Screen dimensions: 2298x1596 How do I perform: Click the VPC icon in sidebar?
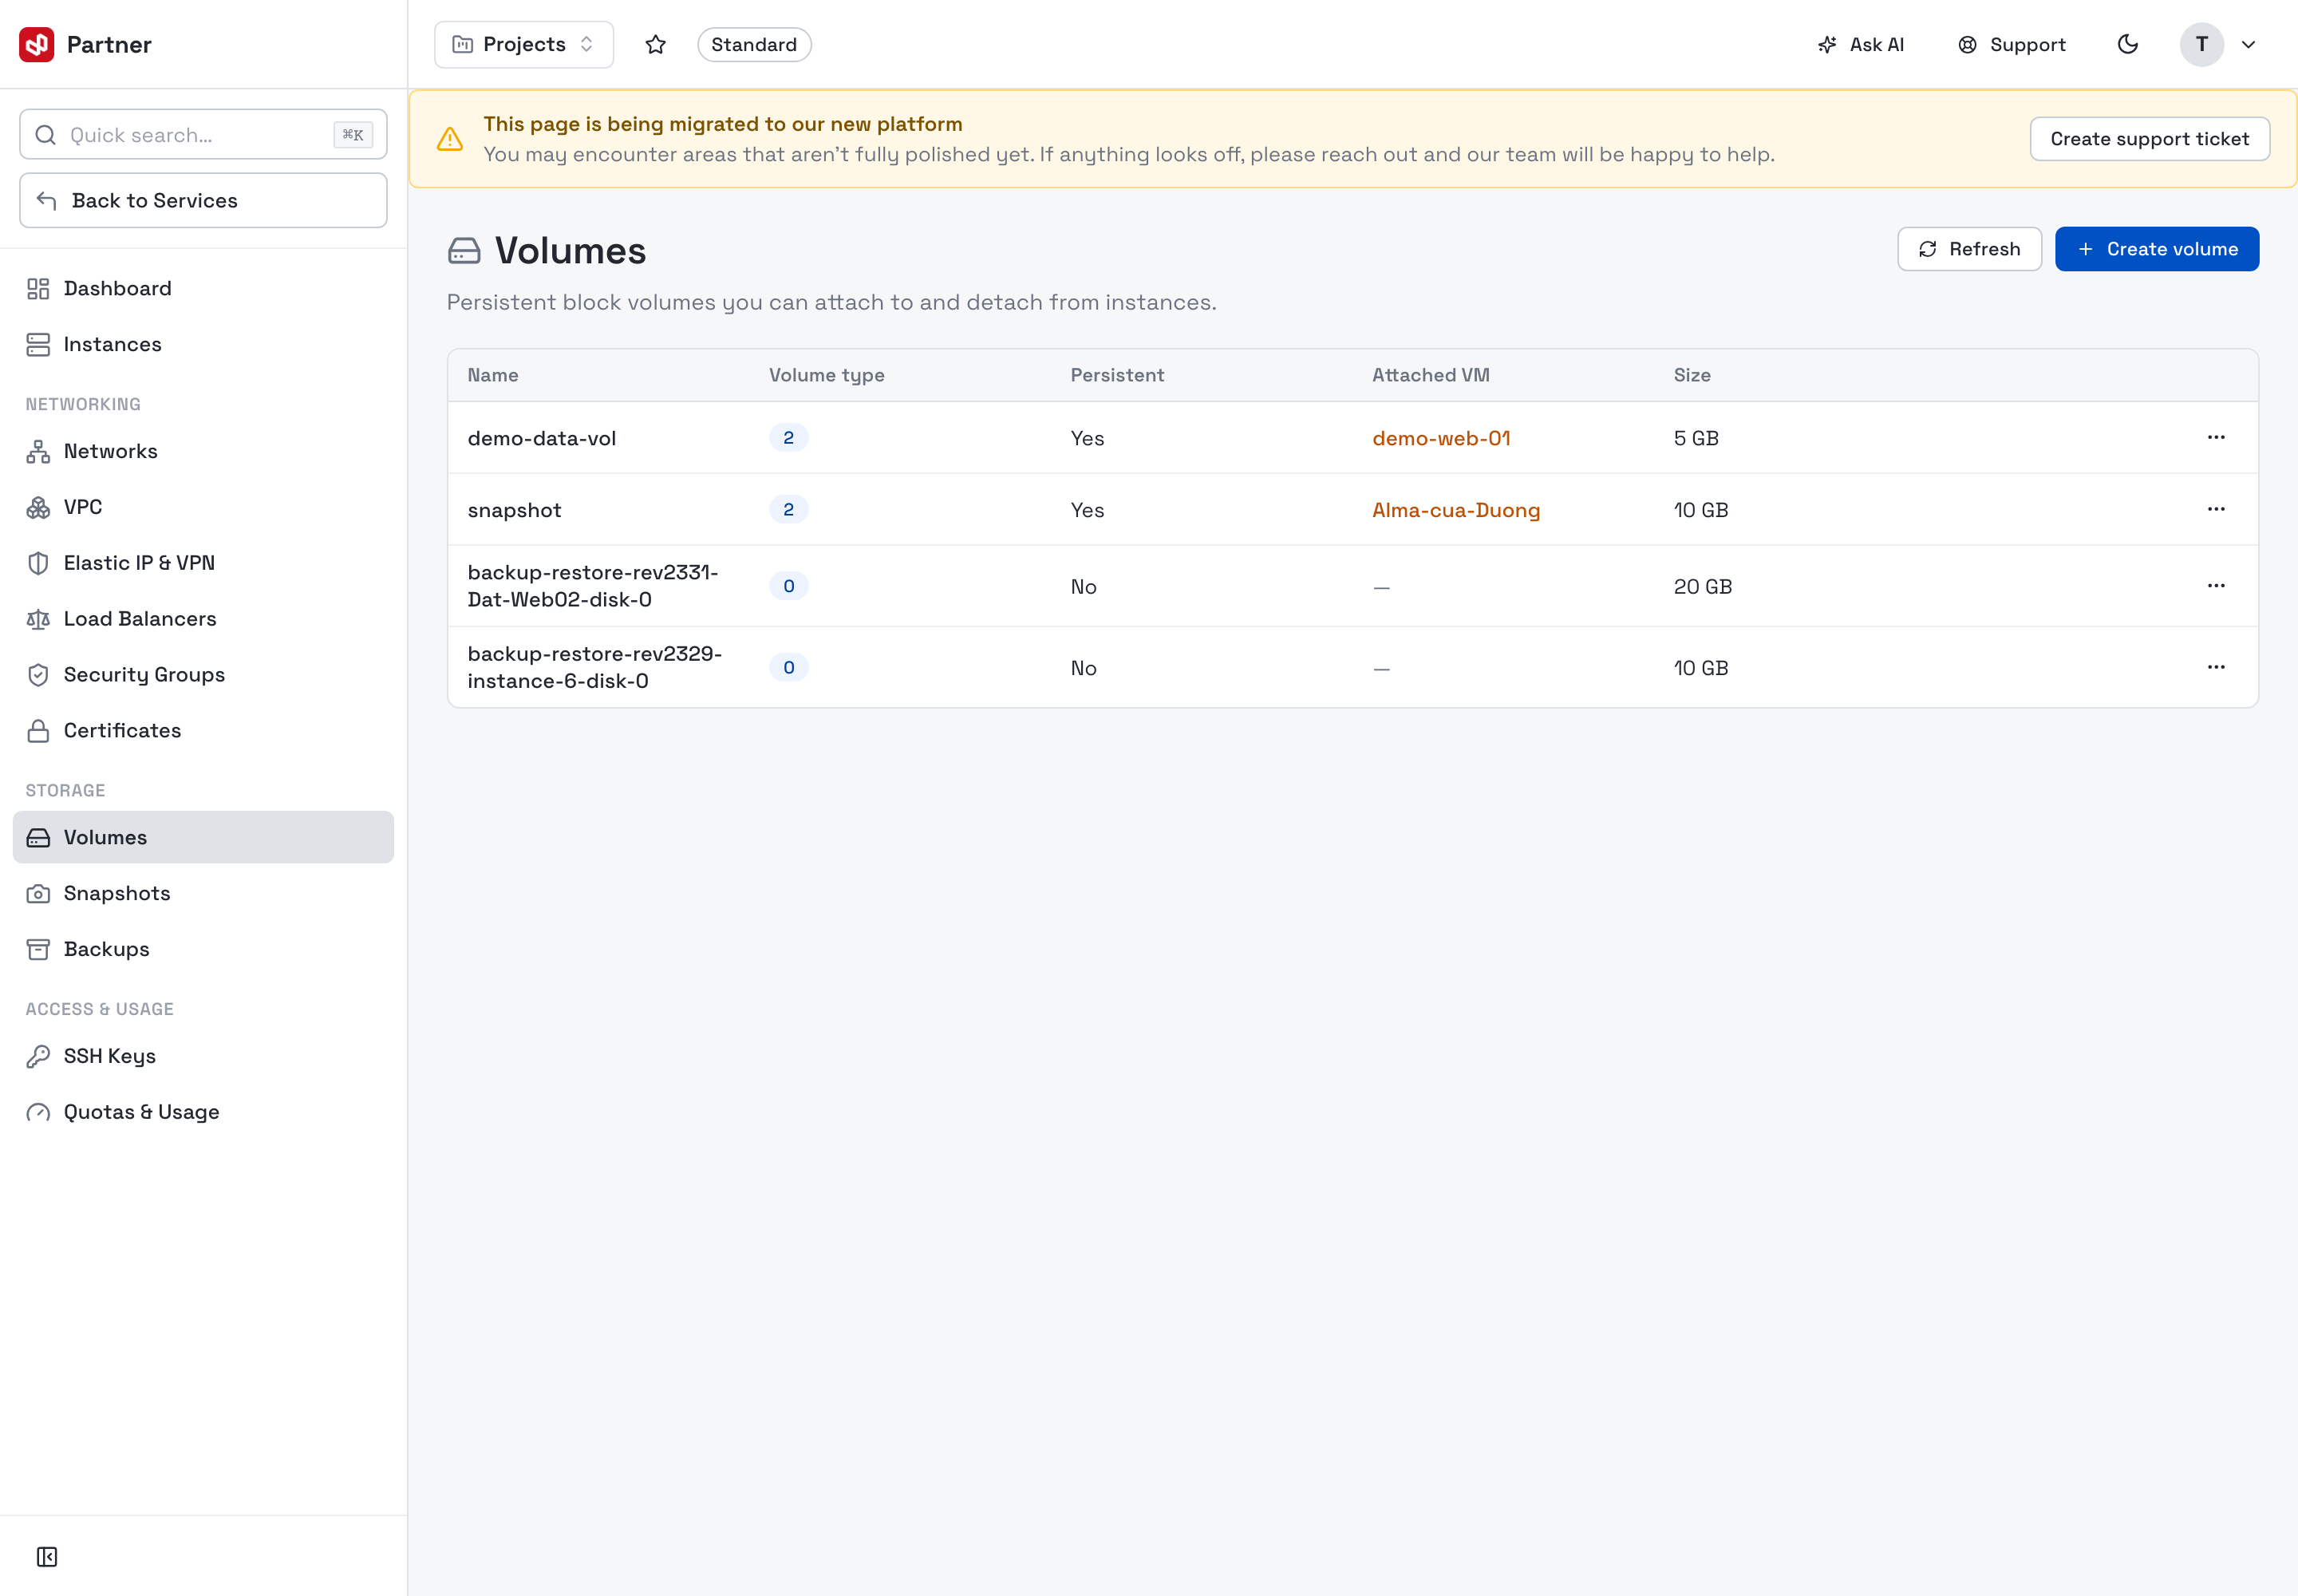click(38, 508)
